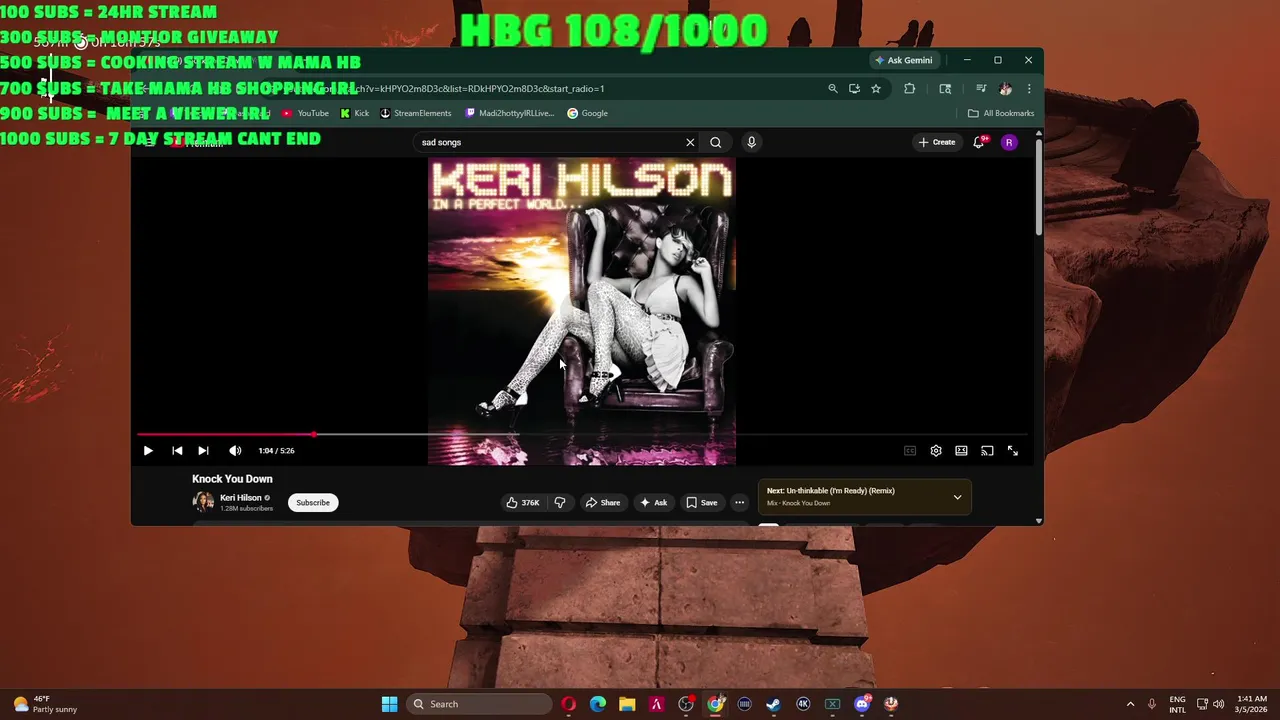Open the StreamElements bookmark
Screen dimensions: 1280x720
(416, 114)
